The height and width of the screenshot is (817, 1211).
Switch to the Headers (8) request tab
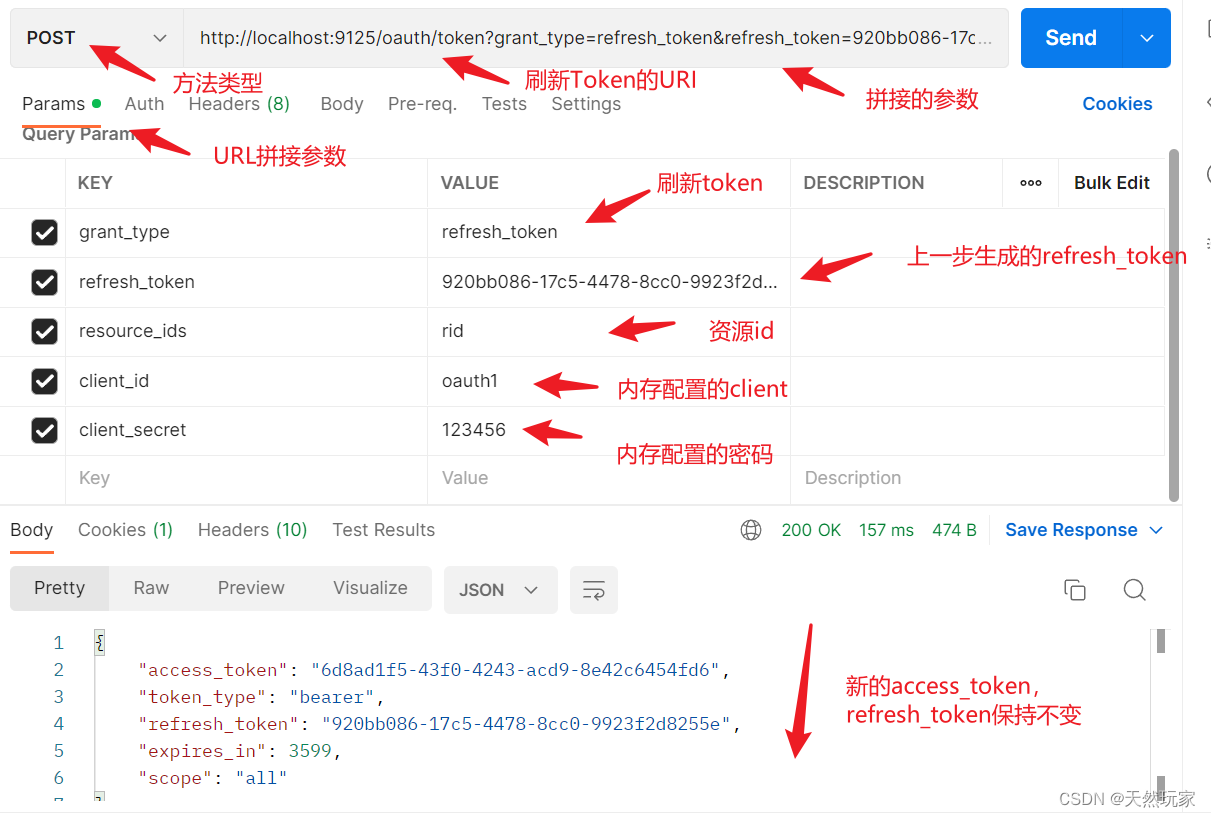tap(238, 103)
